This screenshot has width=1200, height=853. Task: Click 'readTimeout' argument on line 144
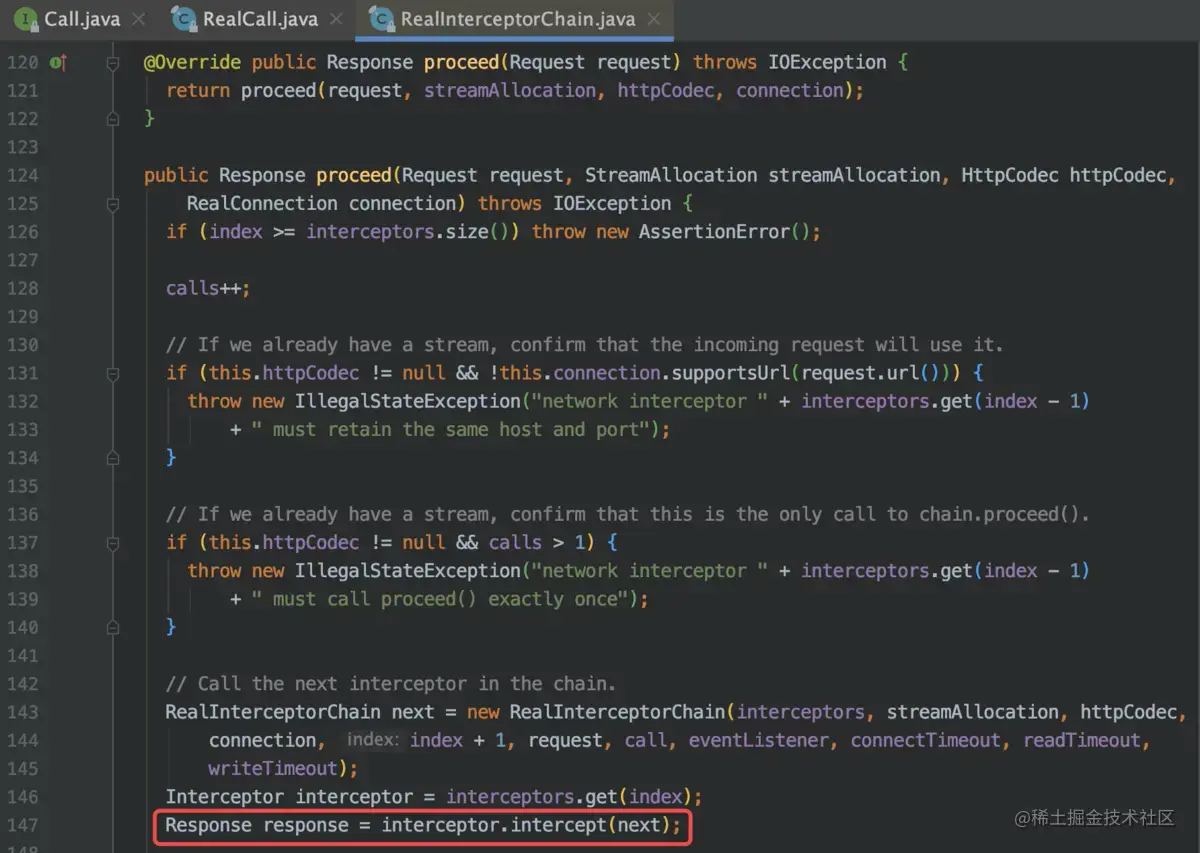(1081, 741)
